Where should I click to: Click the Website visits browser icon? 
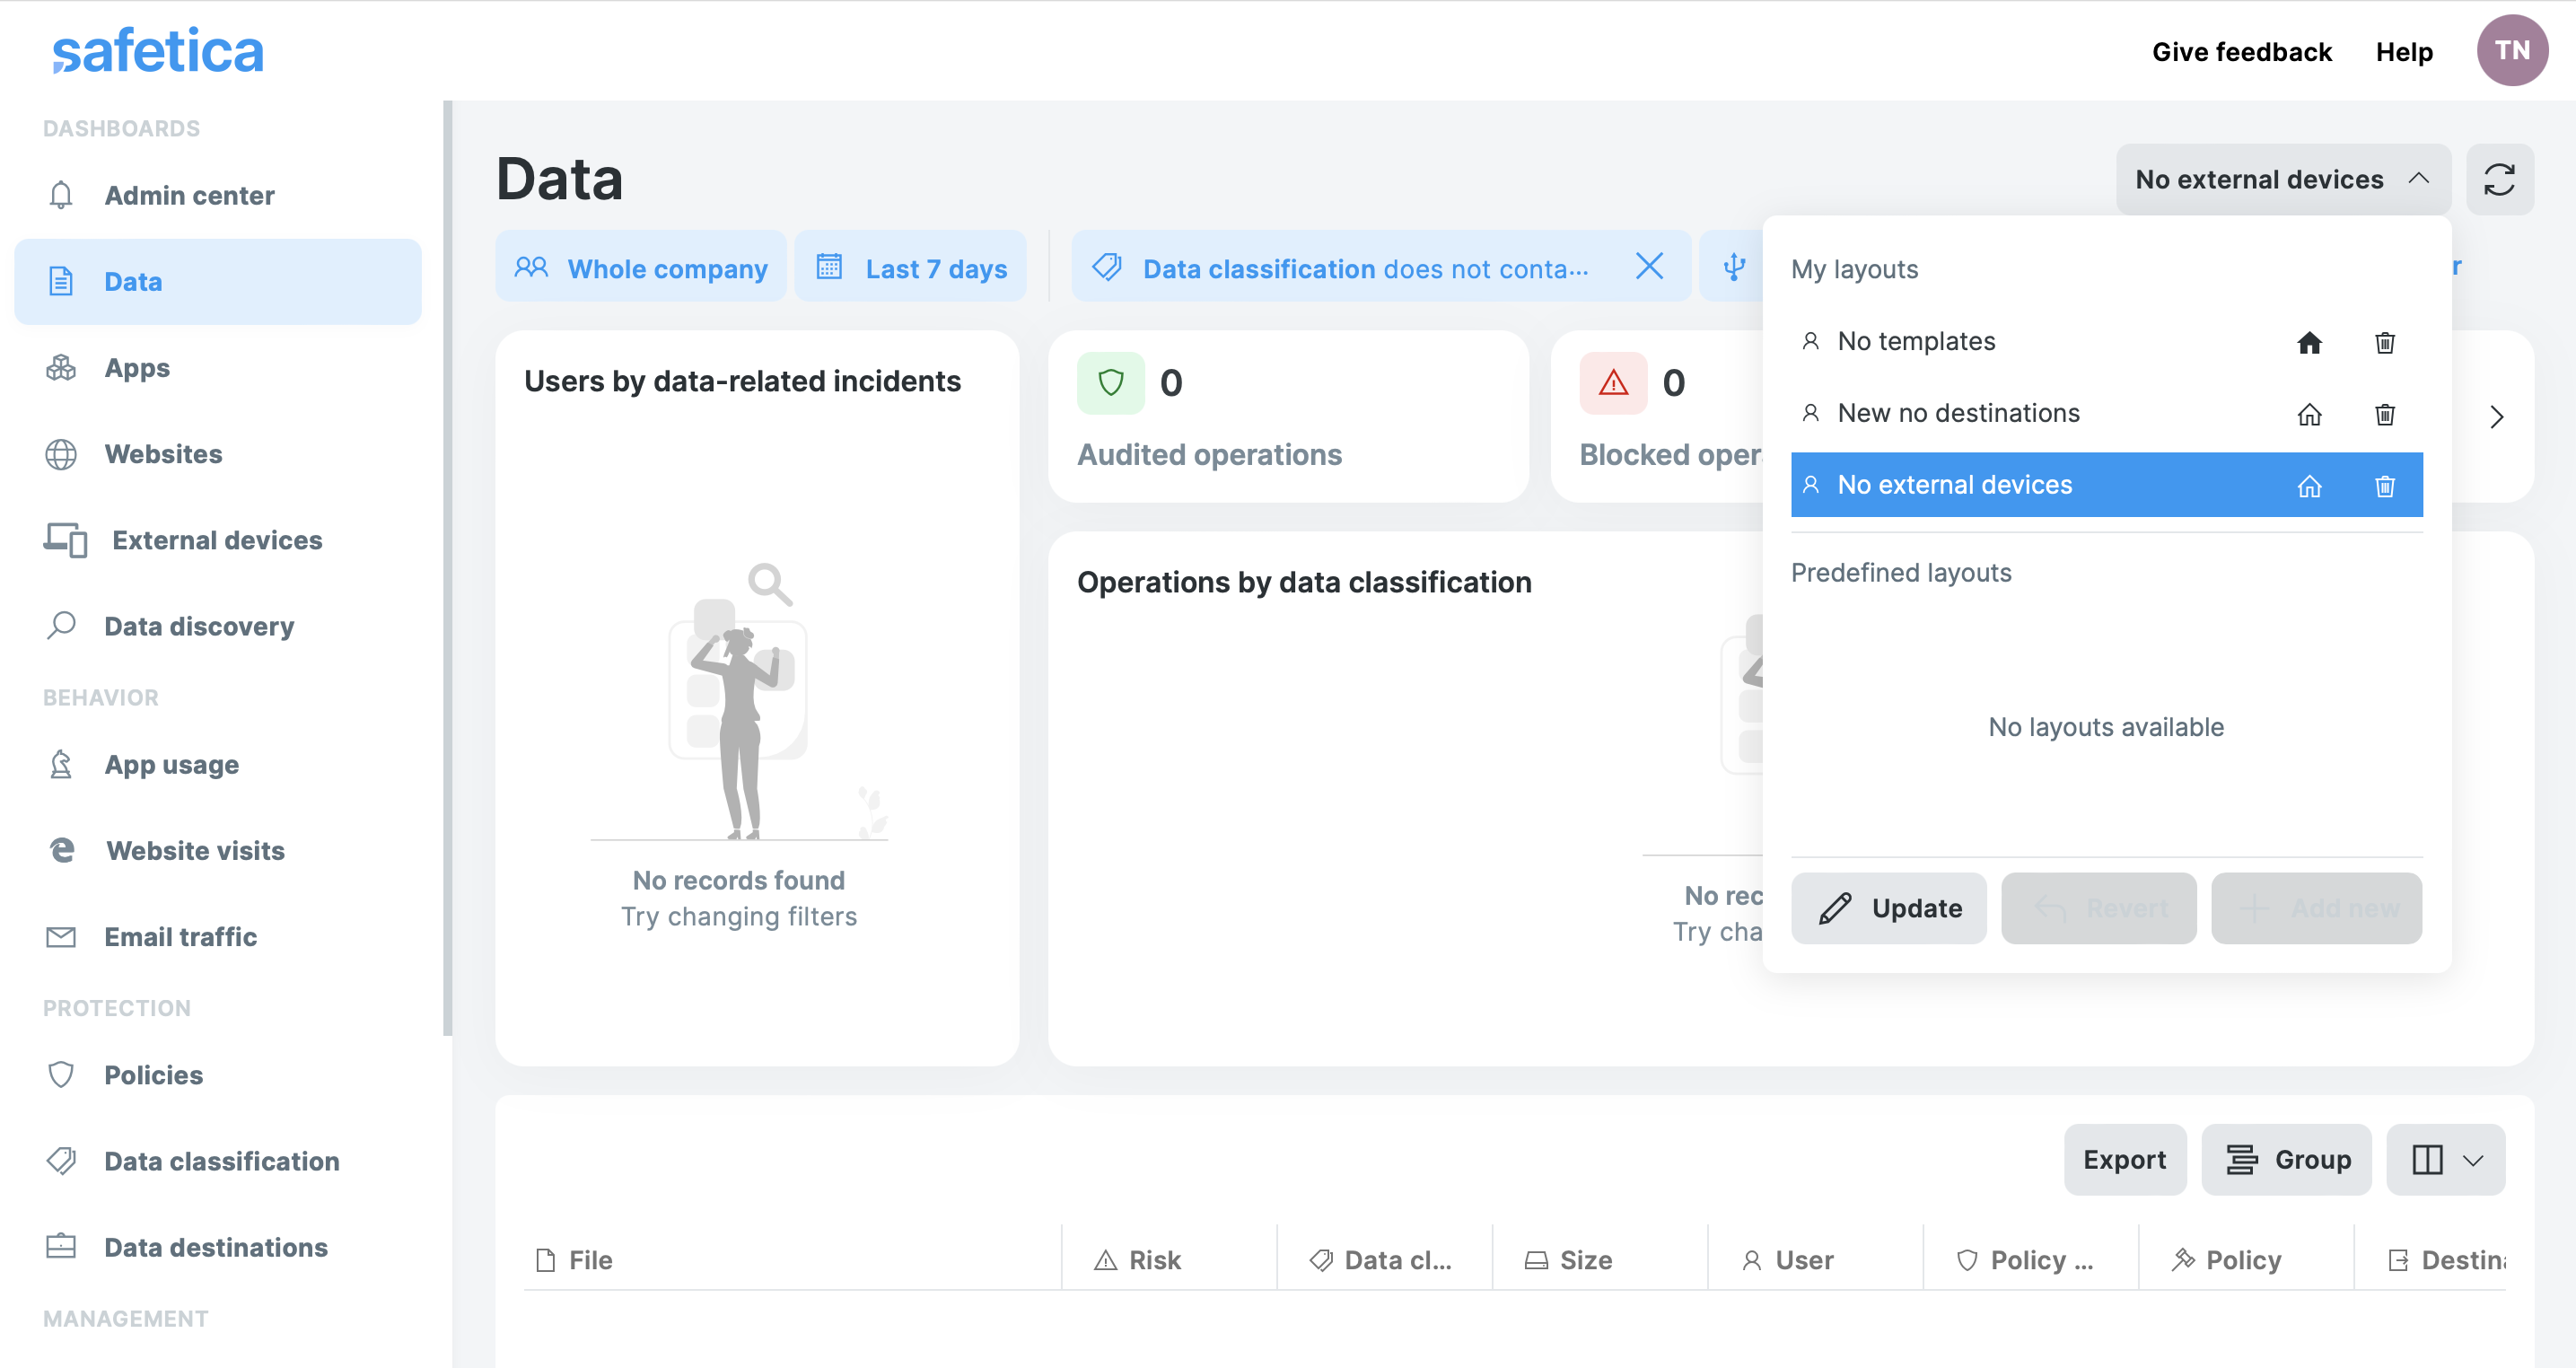click(62, 850)
